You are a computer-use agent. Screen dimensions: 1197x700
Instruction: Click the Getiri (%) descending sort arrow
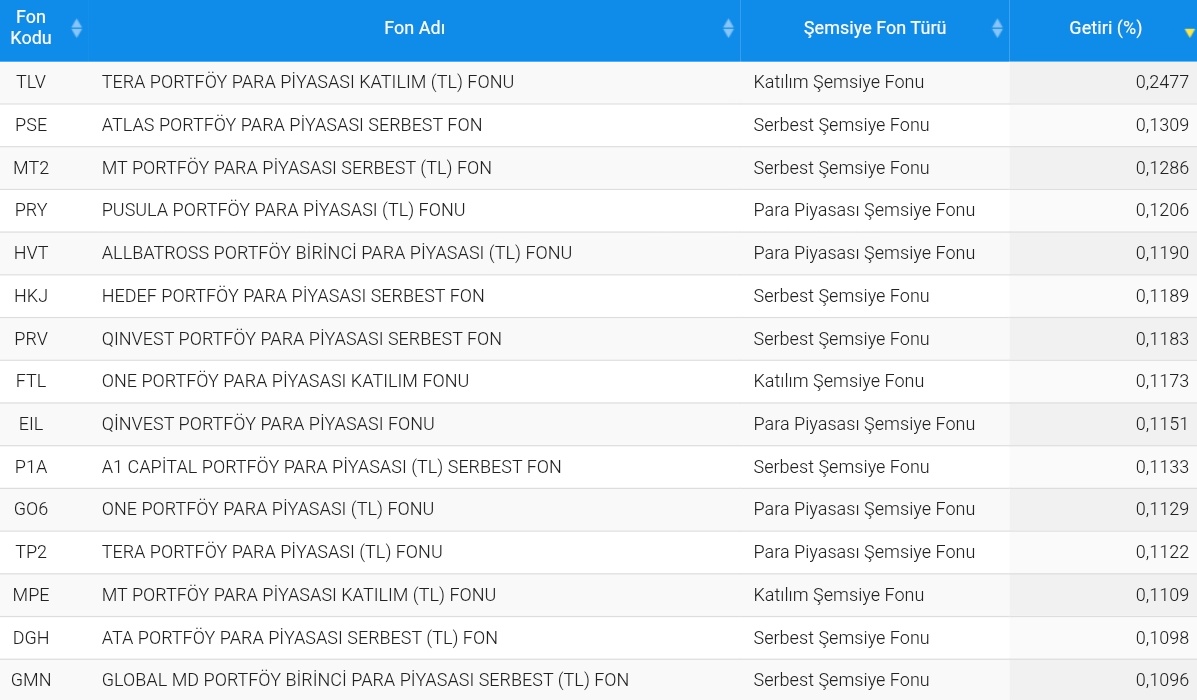(x=1189, y=33)
